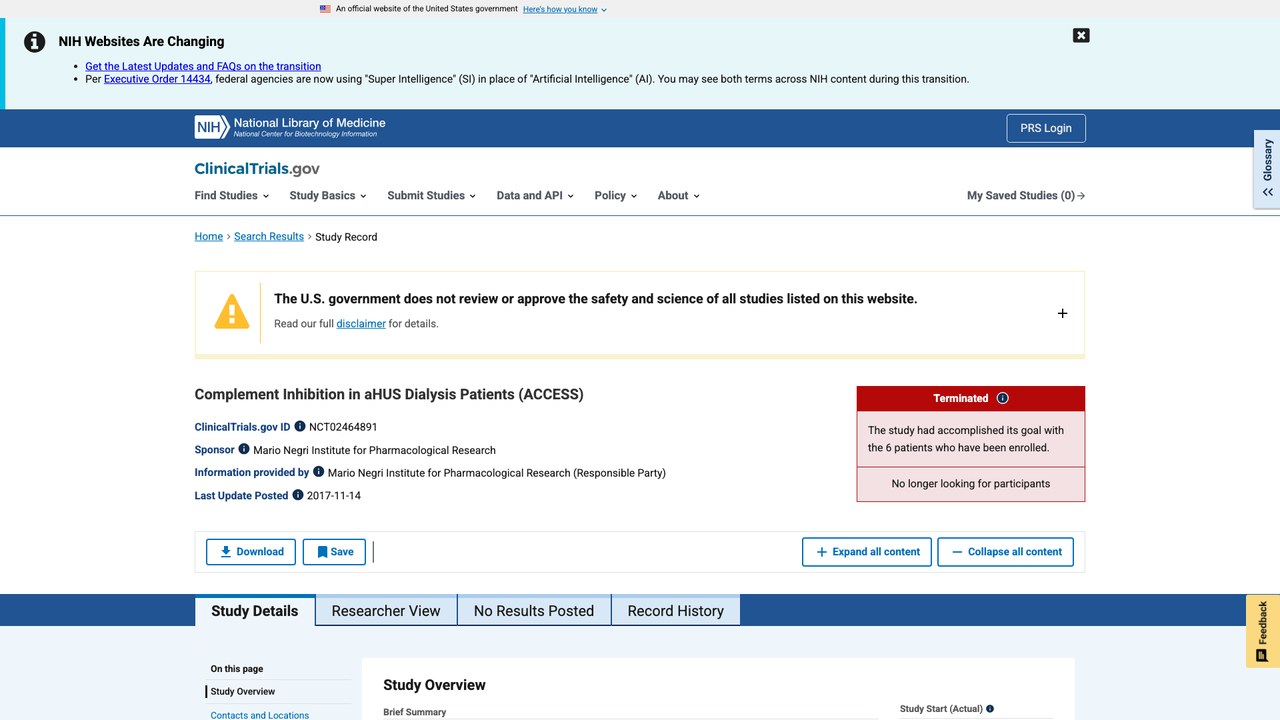Image resolution: width=1280 pixels, height=720 pixels.
Task: Open the Glossary side panel
Action: (x=1267, y=168)
